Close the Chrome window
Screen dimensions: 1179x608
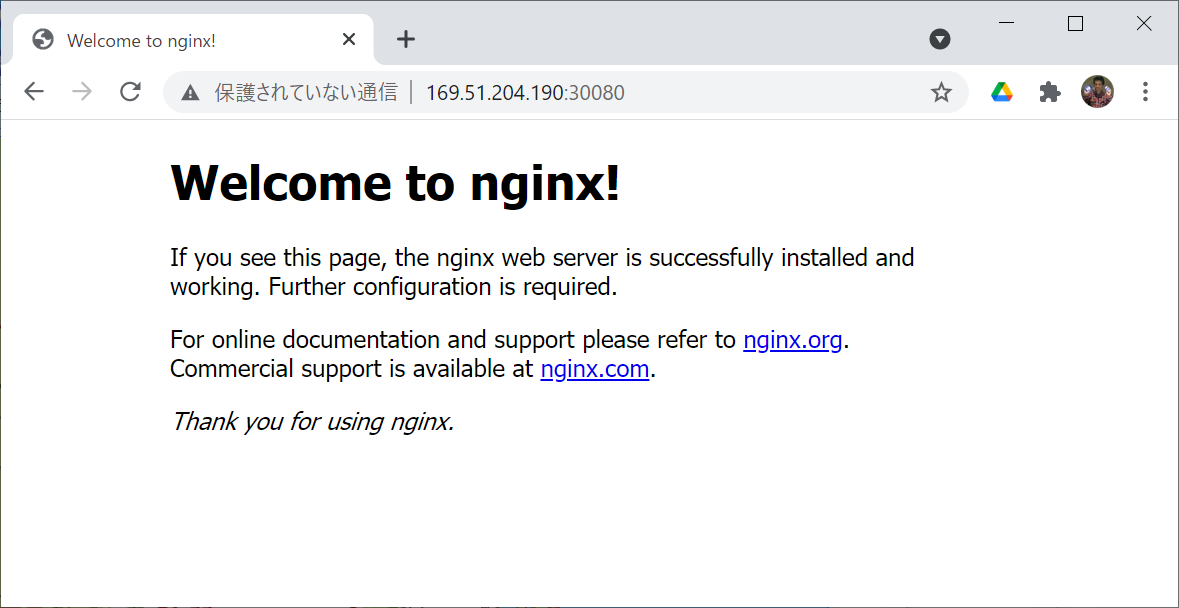1144,23
